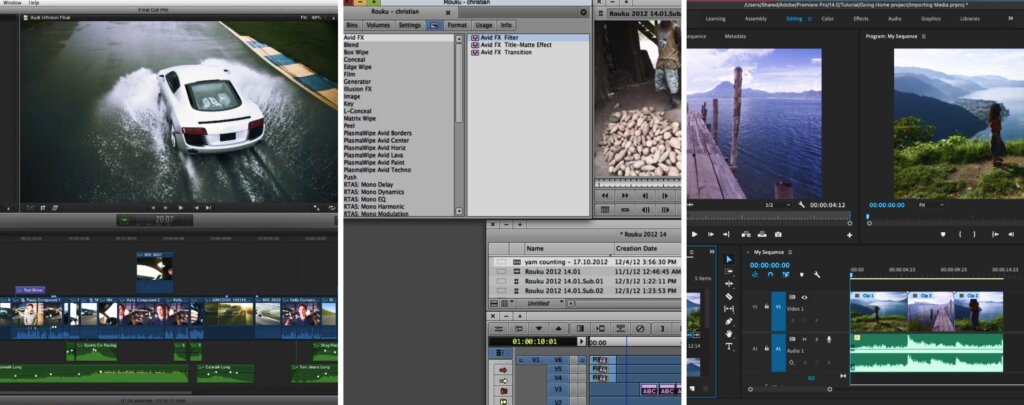Open the Source monitor wrench settings
1024x405 pixels.
(801, 205)
